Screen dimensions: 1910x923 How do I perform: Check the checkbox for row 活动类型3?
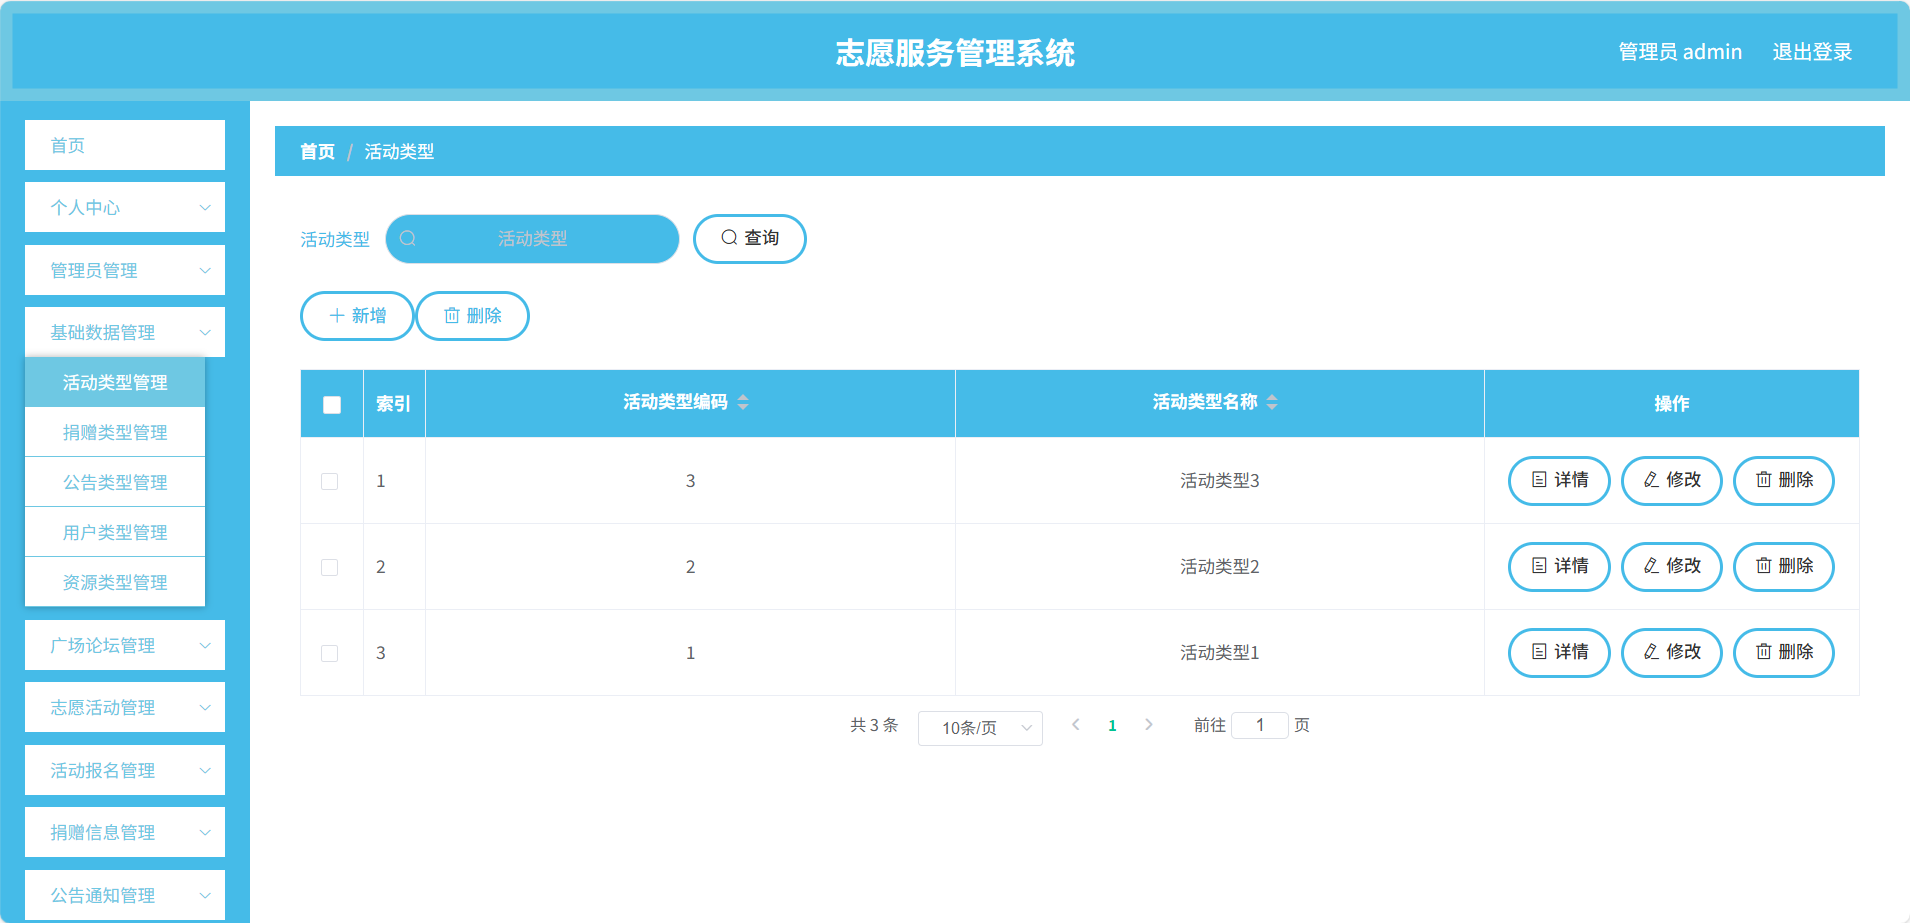(330, 481)
